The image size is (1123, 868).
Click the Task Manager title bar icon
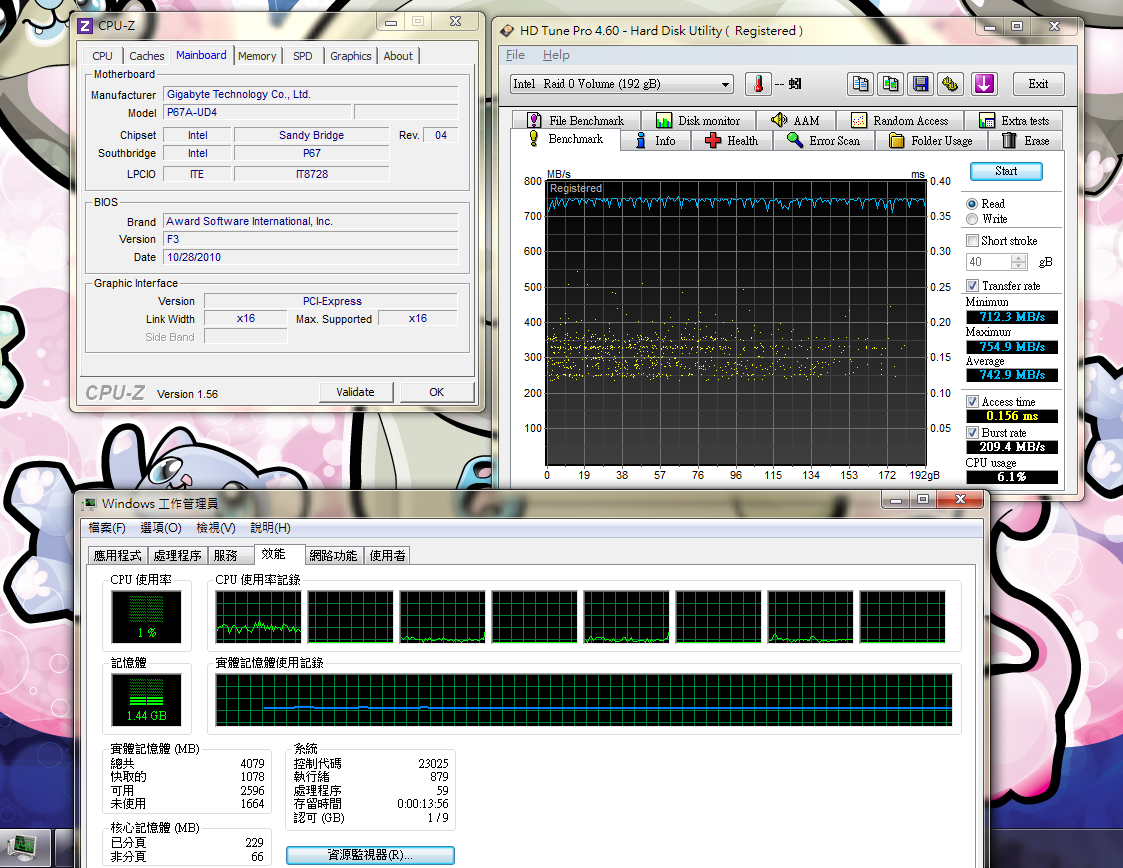click(90, 504)
